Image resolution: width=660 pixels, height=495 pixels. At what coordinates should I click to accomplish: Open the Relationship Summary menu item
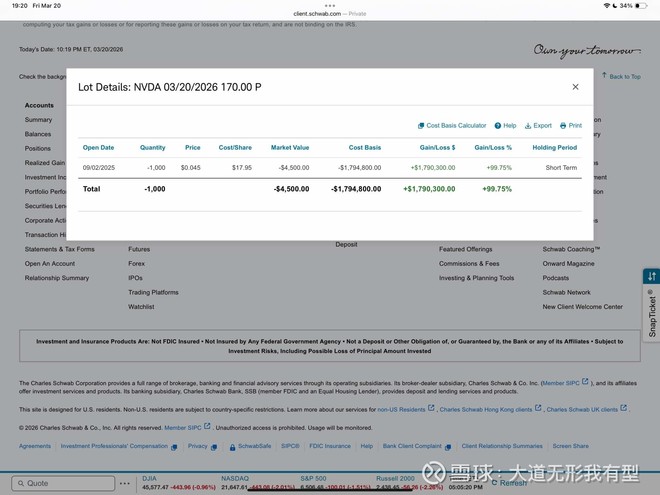tap(57, 278)
